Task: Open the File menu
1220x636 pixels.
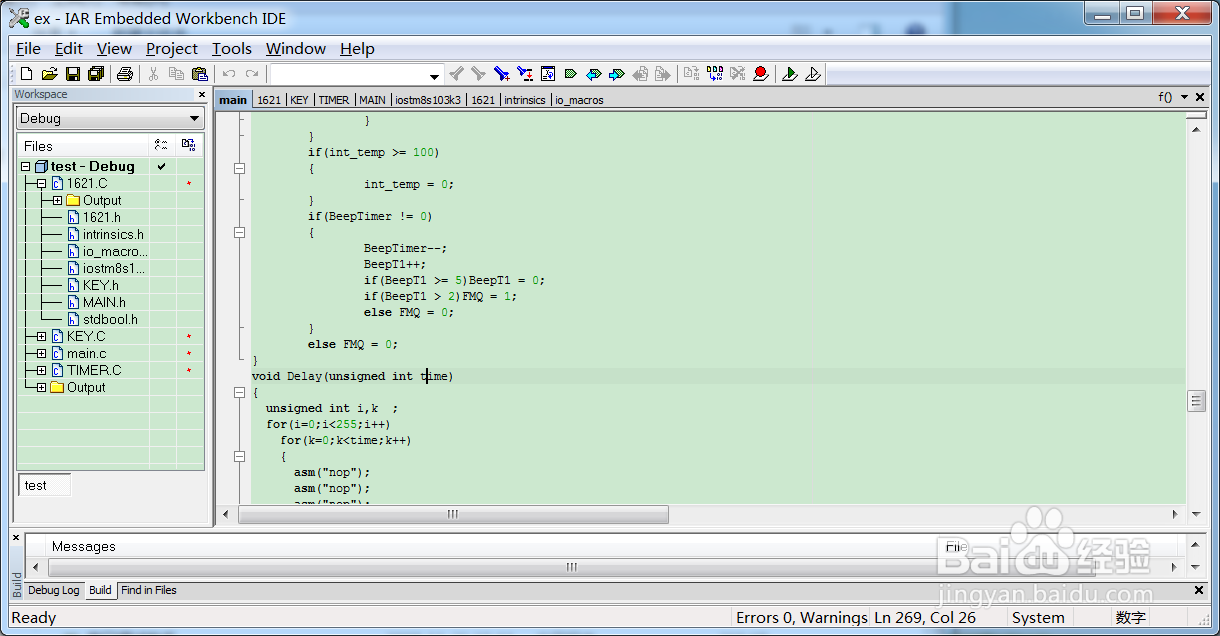Action: point(29,48)
